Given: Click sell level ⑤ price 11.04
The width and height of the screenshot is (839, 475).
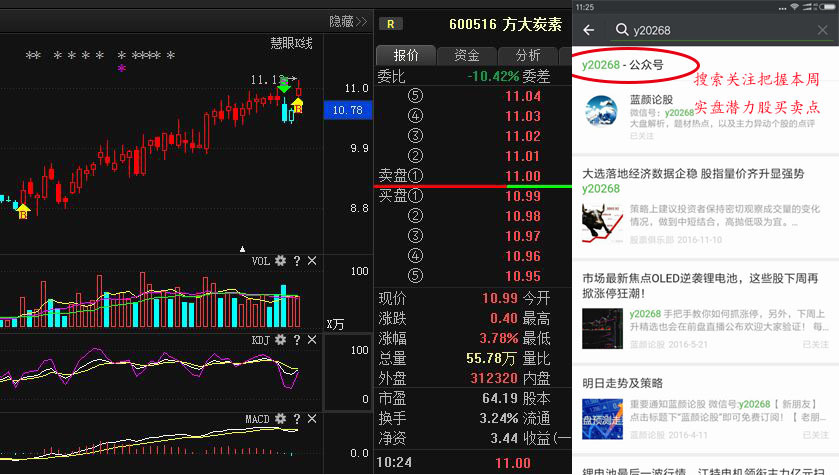Looking at the screenshot, I should [x=523, y=96].
